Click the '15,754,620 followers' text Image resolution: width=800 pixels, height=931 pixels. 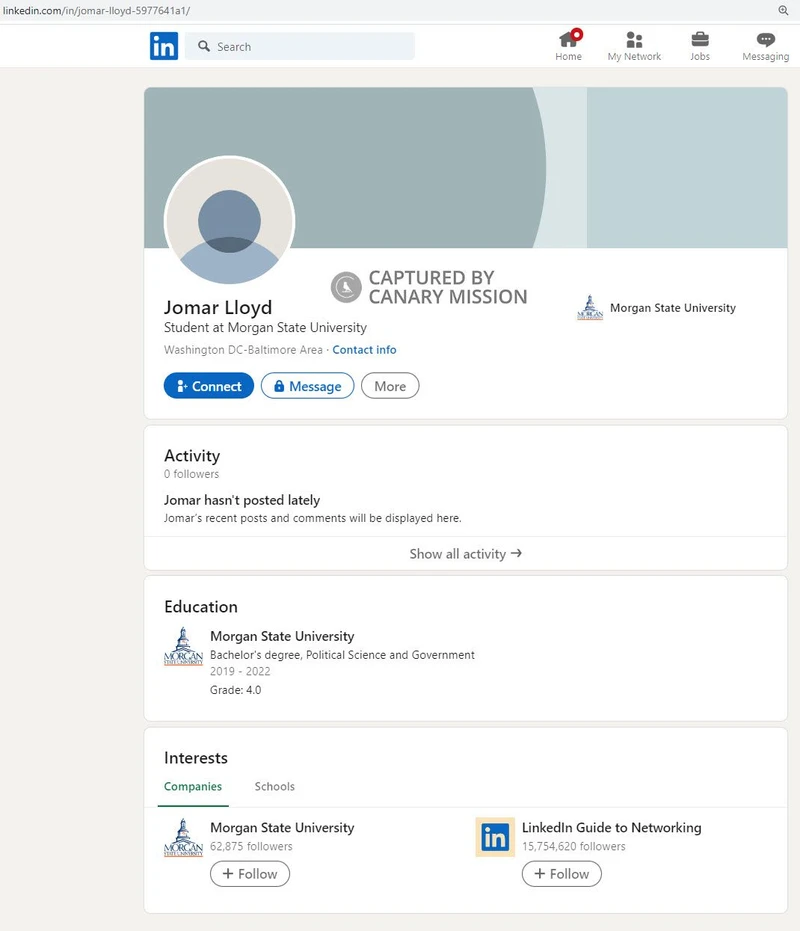click(574, 846)
